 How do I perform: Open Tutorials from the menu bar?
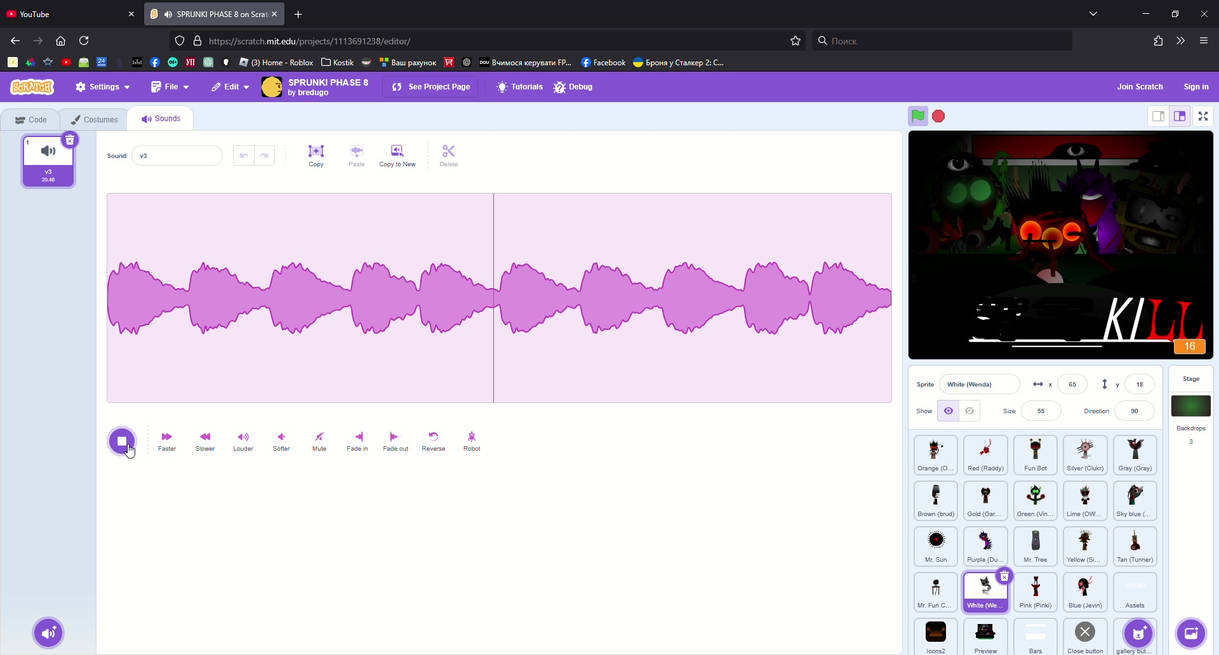[x=519, y=87]
